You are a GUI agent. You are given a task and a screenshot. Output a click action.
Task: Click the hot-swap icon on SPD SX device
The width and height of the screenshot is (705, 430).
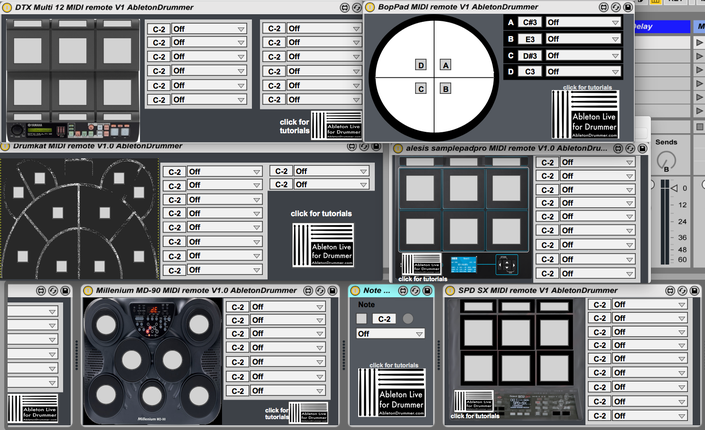[682, 291]
